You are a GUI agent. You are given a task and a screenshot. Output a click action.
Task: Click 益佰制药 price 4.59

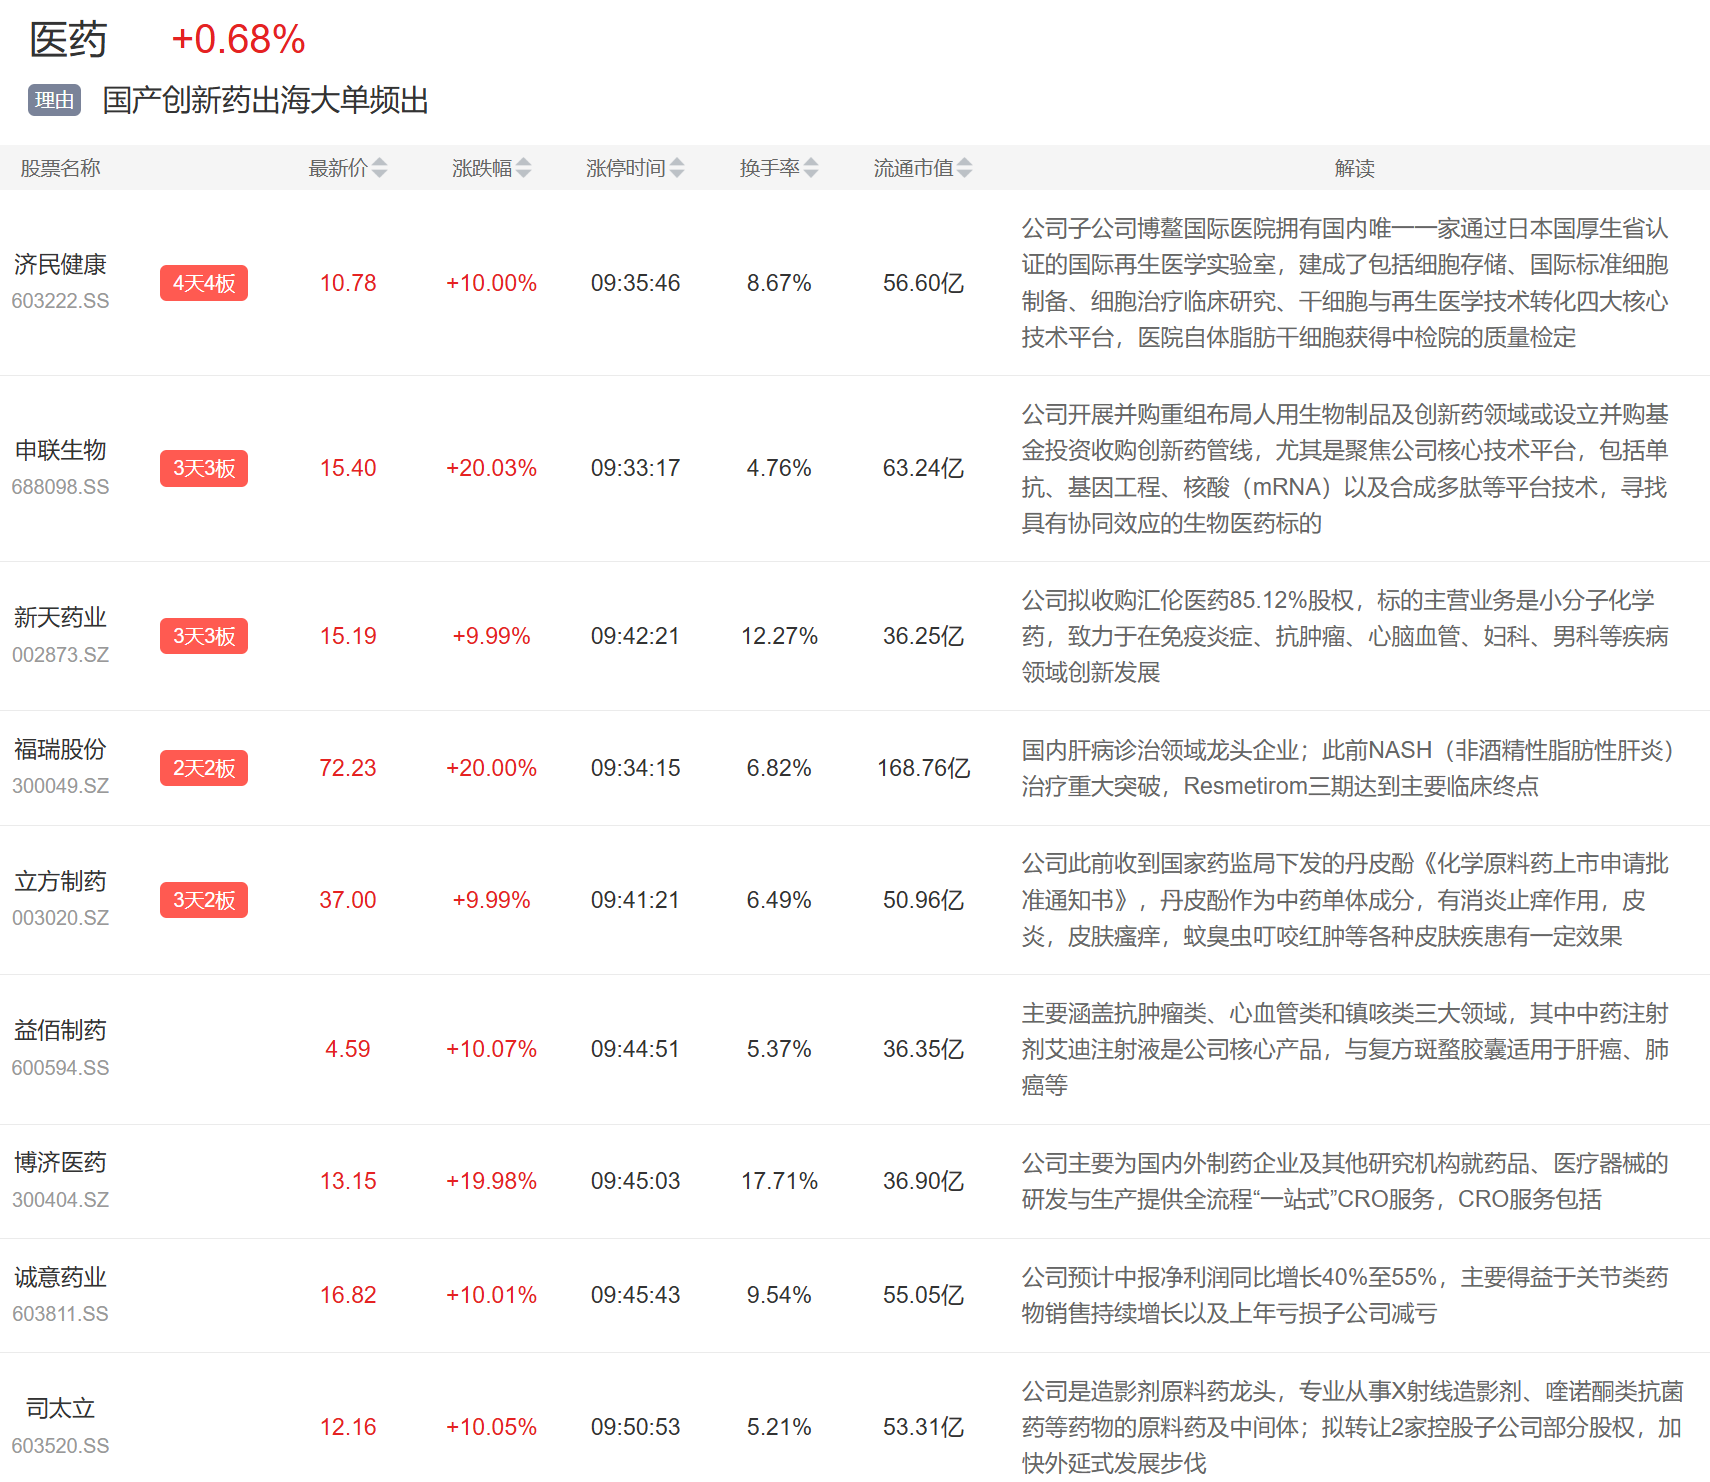[x=347, y=1049]
